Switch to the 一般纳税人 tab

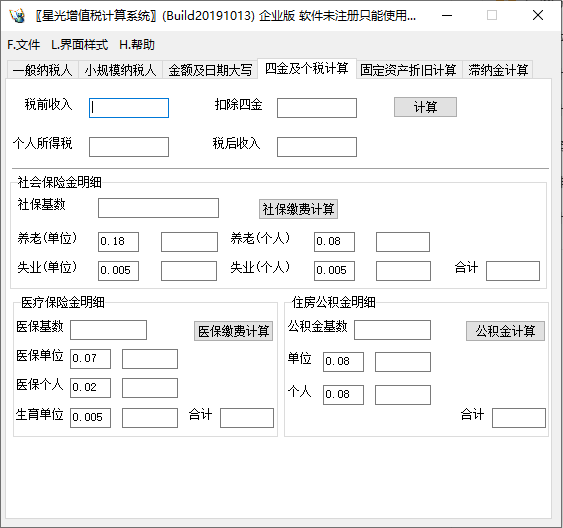click(43, 70)
